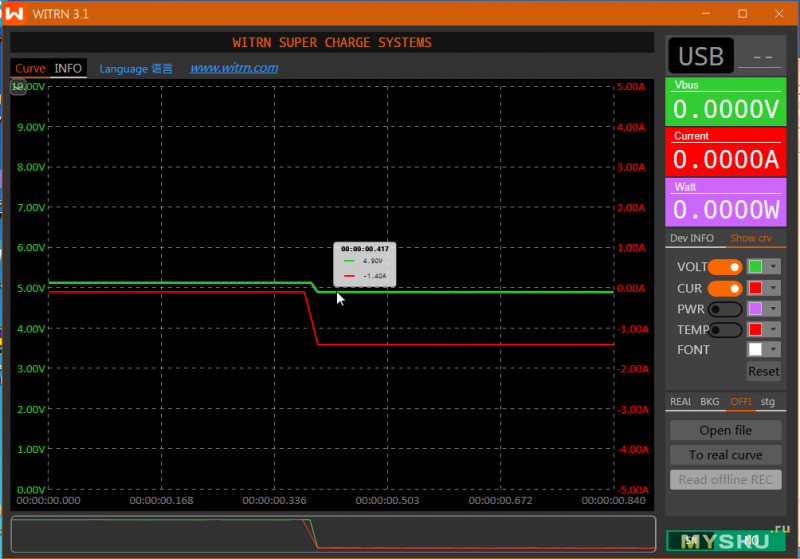Image resolution: width=800 pixels, height=559 pixels.
Task: Click the To real curve button
Action: 726,455
